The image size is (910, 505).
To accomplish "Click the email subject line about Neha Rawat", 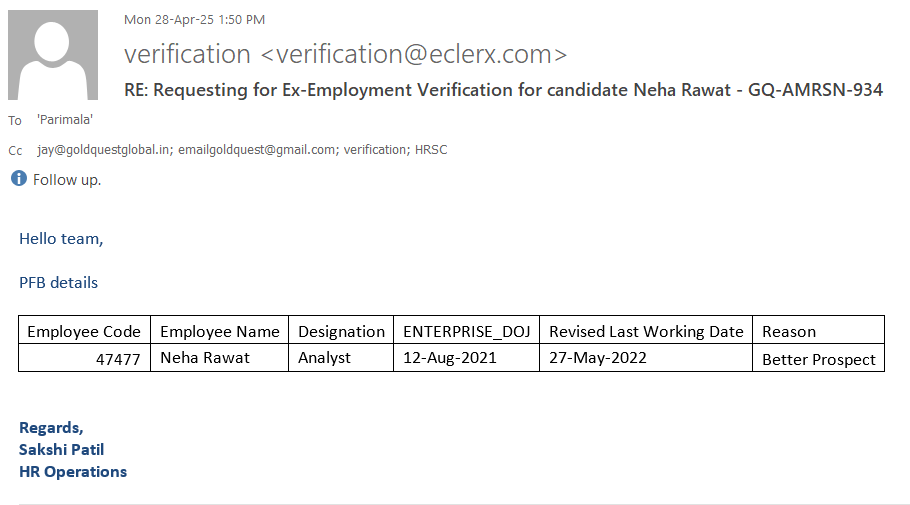I will pyautogui.click(x=503, y=90).
